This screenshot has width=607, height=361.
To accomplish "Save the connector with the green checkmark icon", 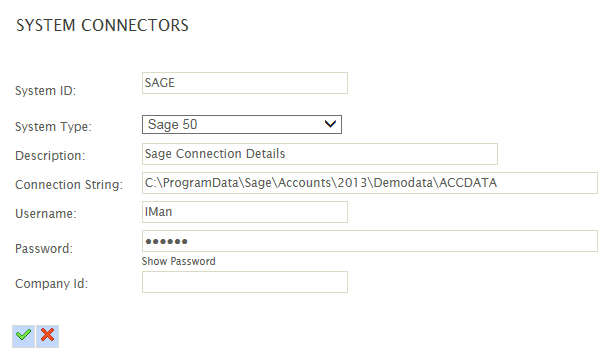I will (23, 336).
